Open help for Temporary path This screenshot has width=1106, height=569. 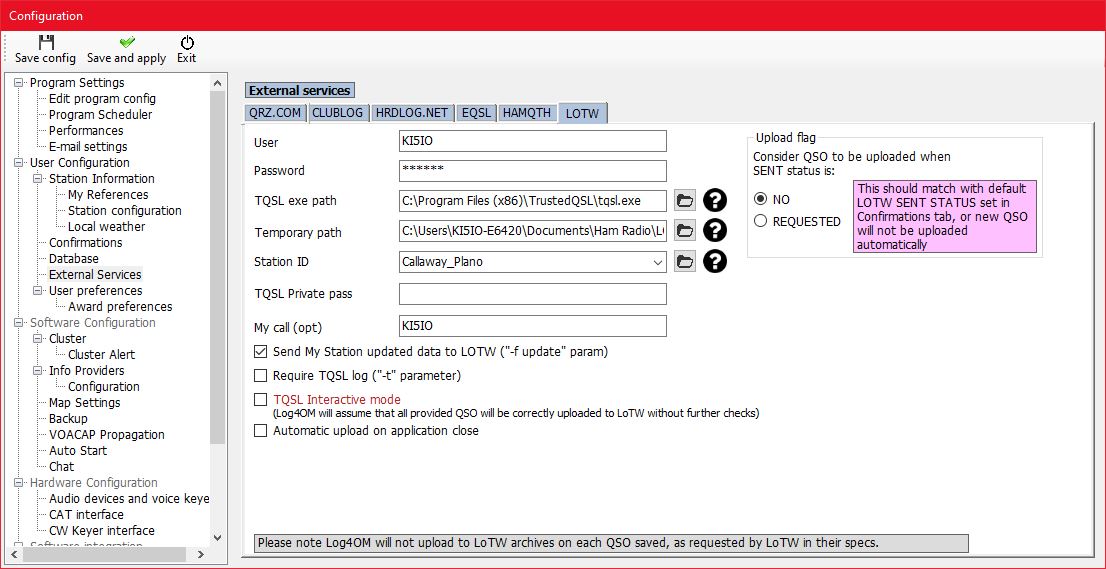coord(715,230)
